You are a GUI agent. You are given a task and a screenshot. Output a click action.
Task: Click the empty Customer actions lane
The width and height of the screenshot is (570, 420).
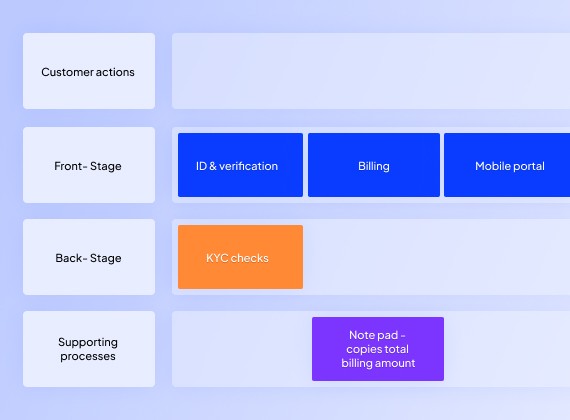(371, 71)
